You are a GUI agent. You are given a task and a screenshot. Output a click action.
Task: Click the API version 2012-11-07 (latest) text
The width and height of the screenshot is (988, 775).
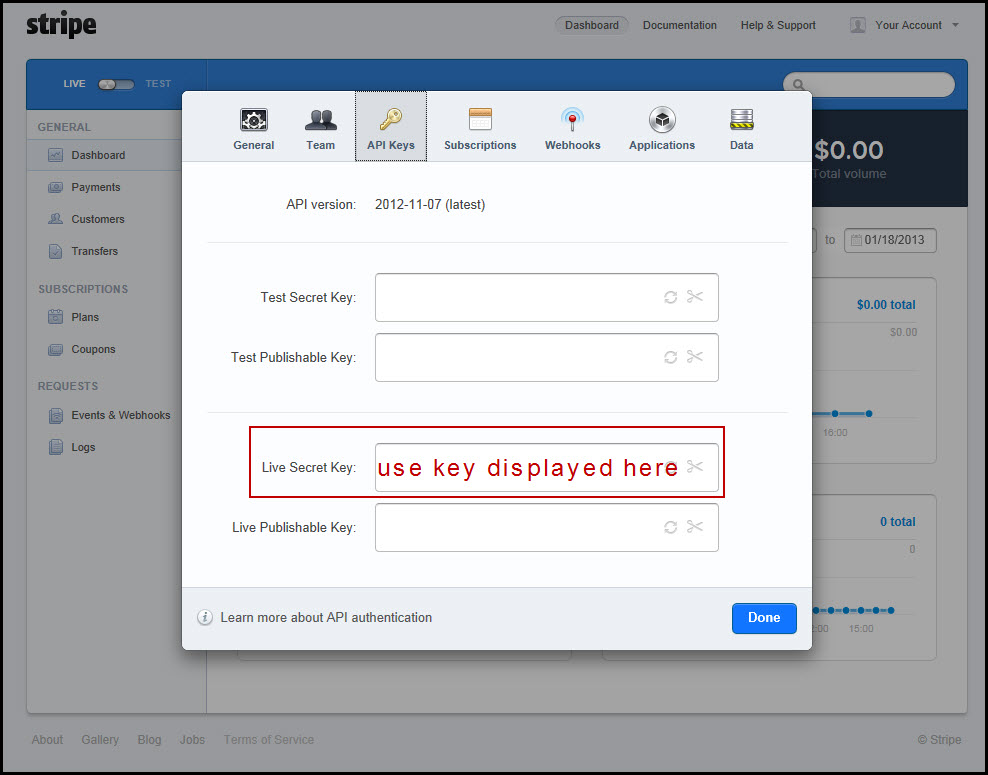coord(430,205)
